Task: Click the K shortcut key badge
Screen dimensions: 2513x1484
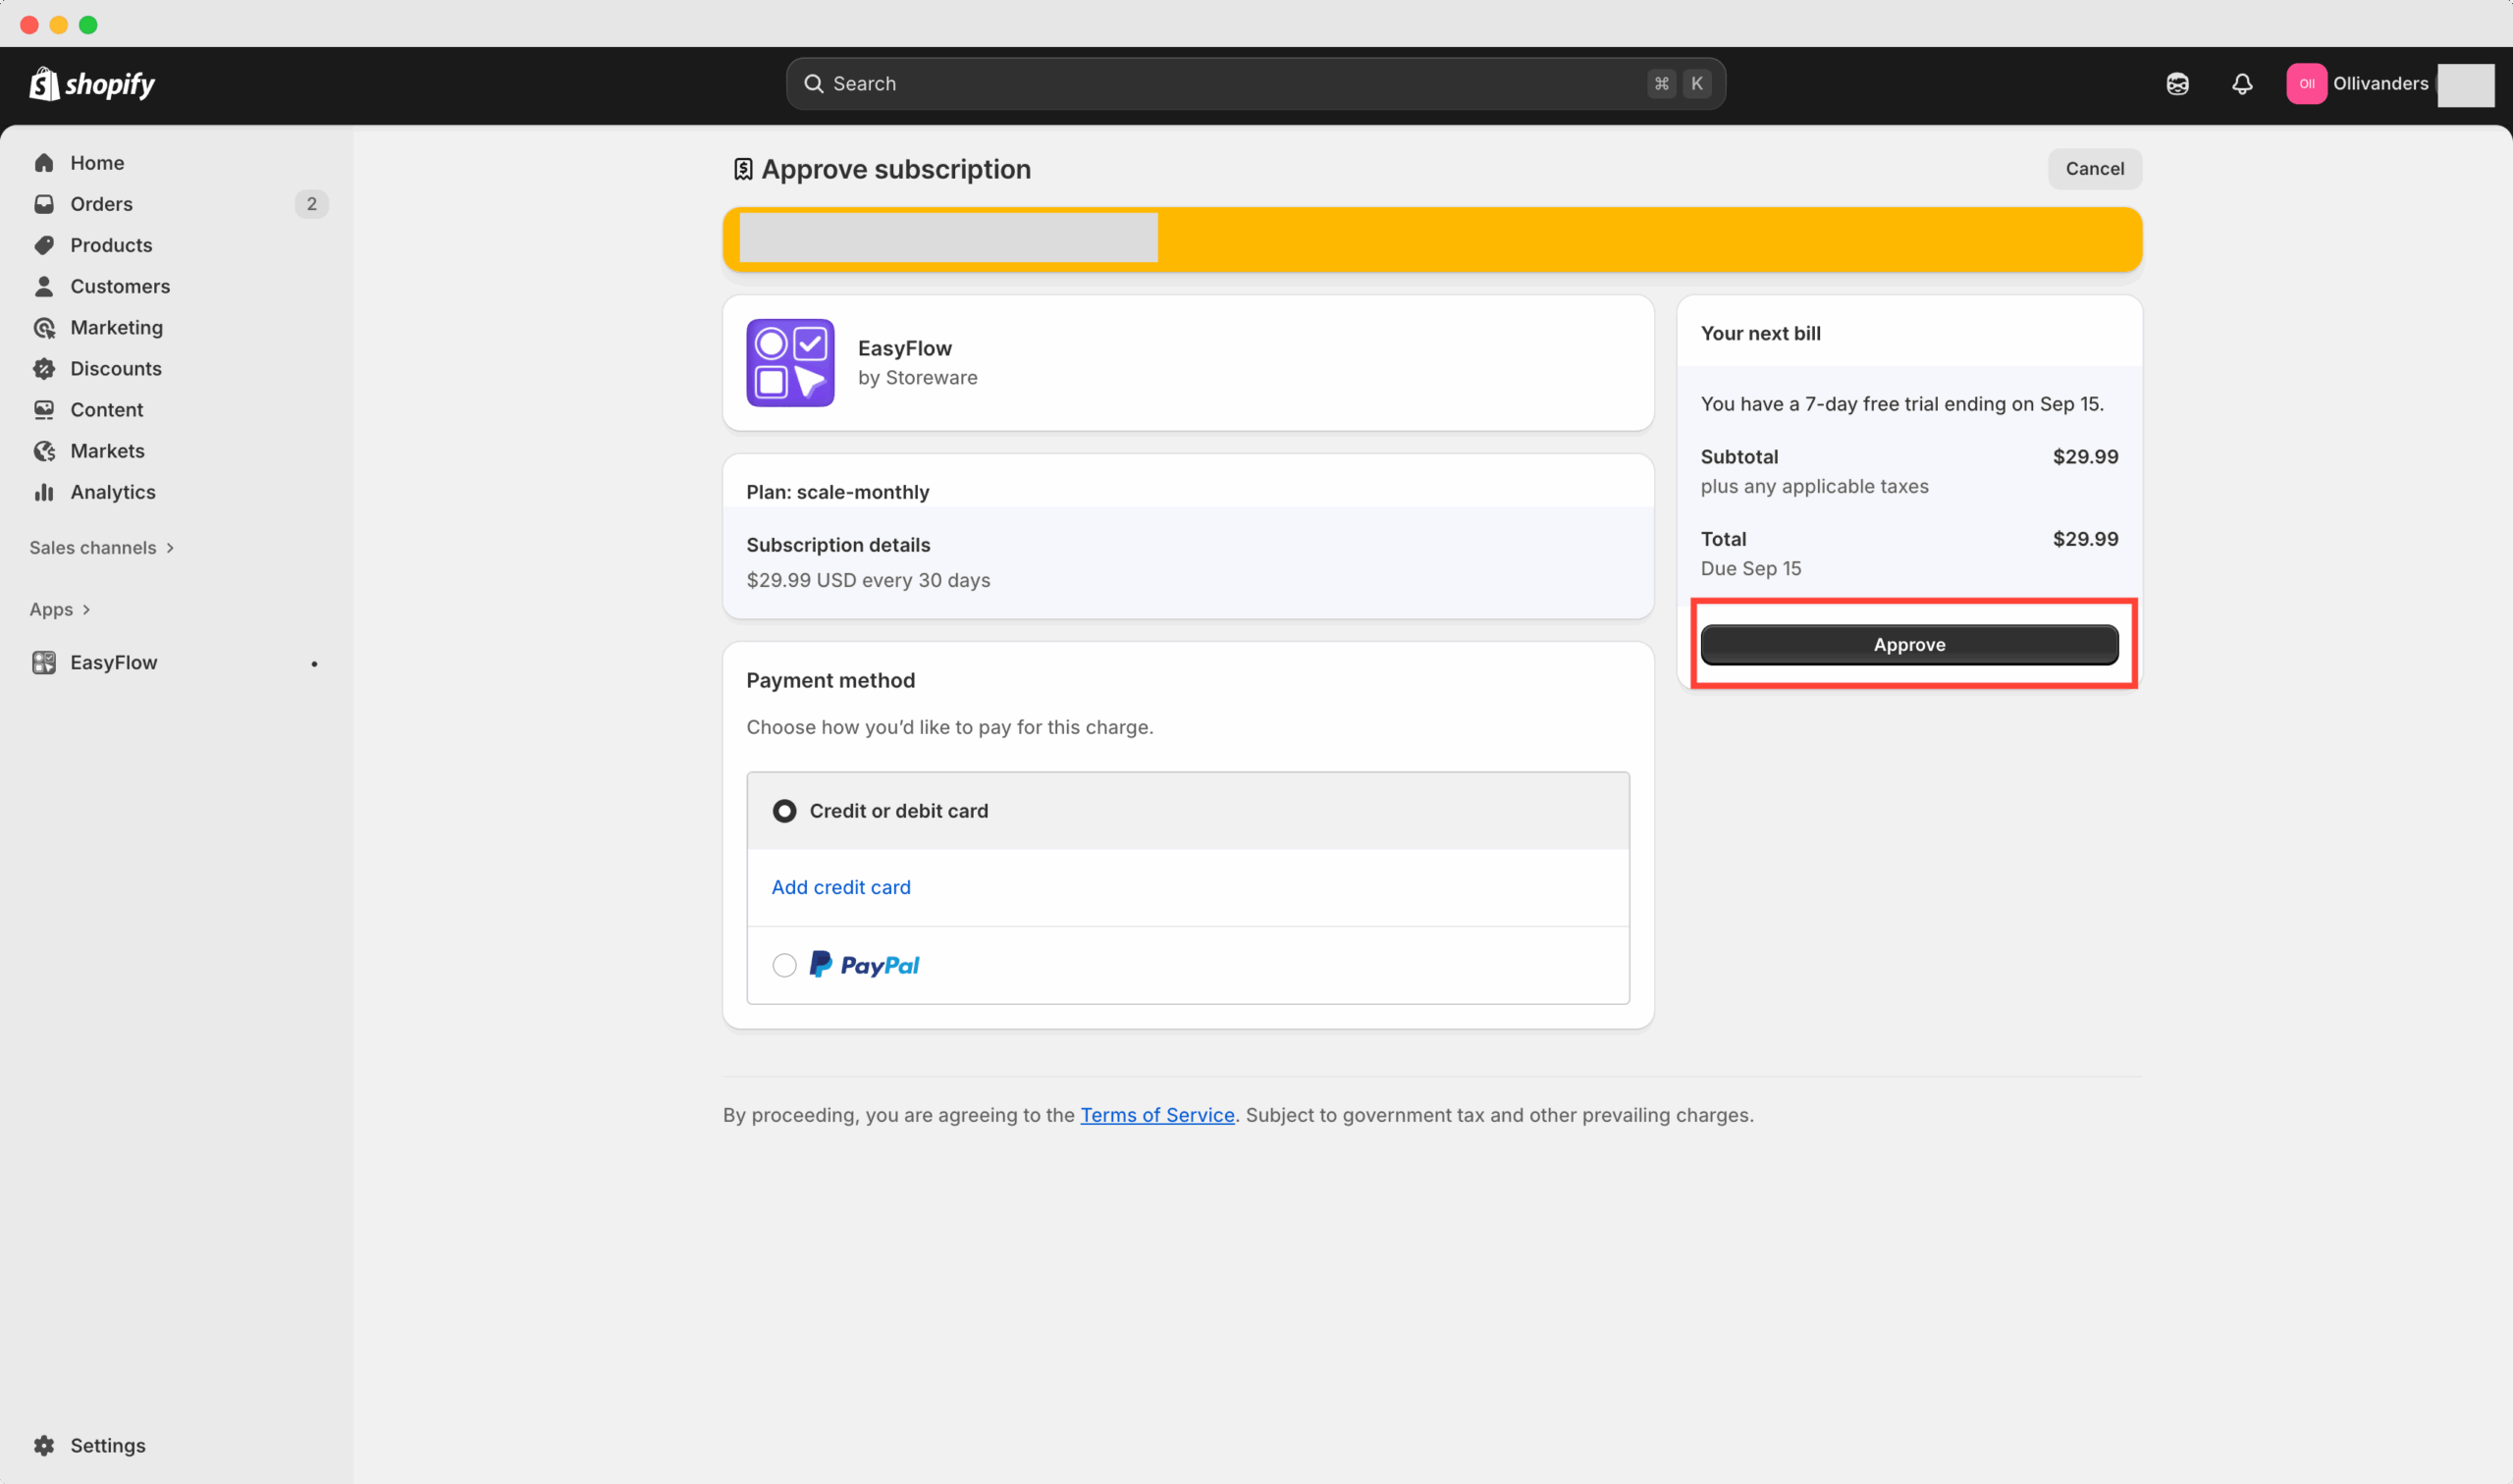Action: point(1697,84)
